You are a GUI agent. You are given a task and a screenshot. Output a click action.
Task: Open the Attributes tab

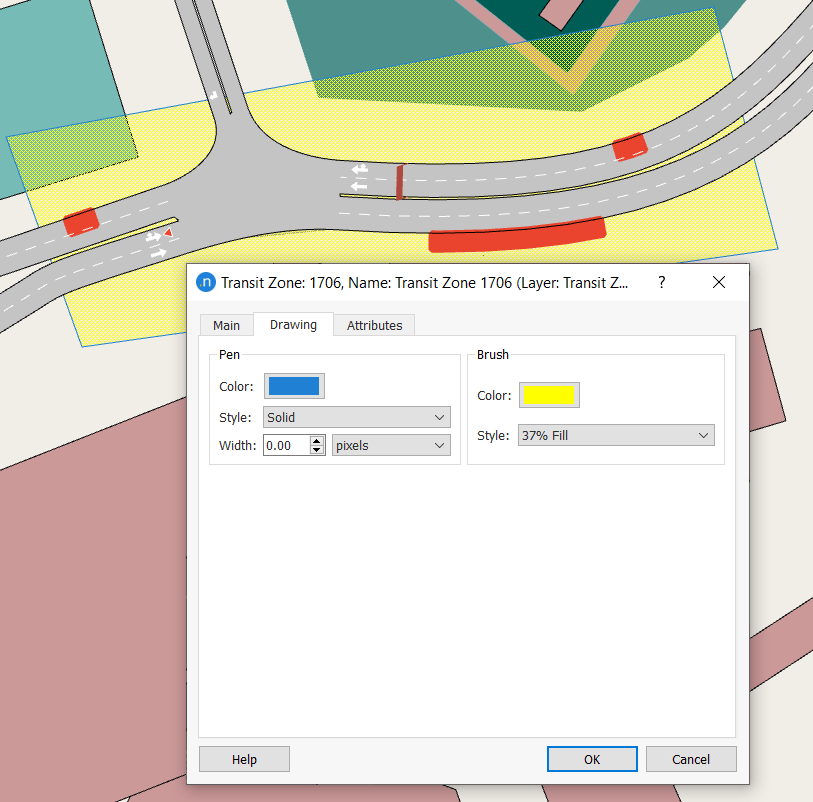[374, 325]
